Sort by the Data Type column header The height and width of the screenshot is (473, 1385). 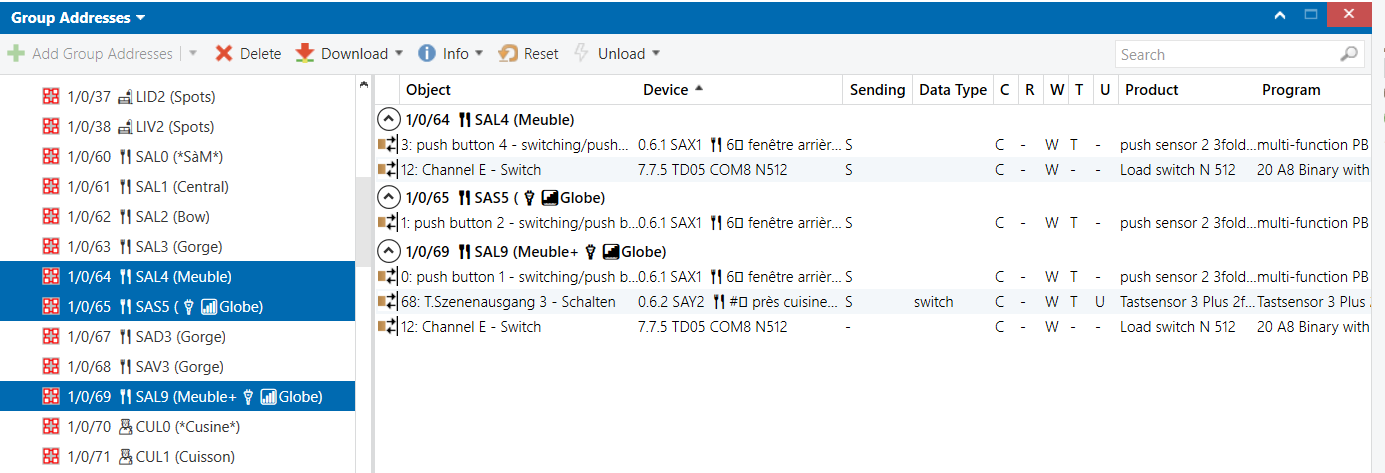tap(952, 90)
